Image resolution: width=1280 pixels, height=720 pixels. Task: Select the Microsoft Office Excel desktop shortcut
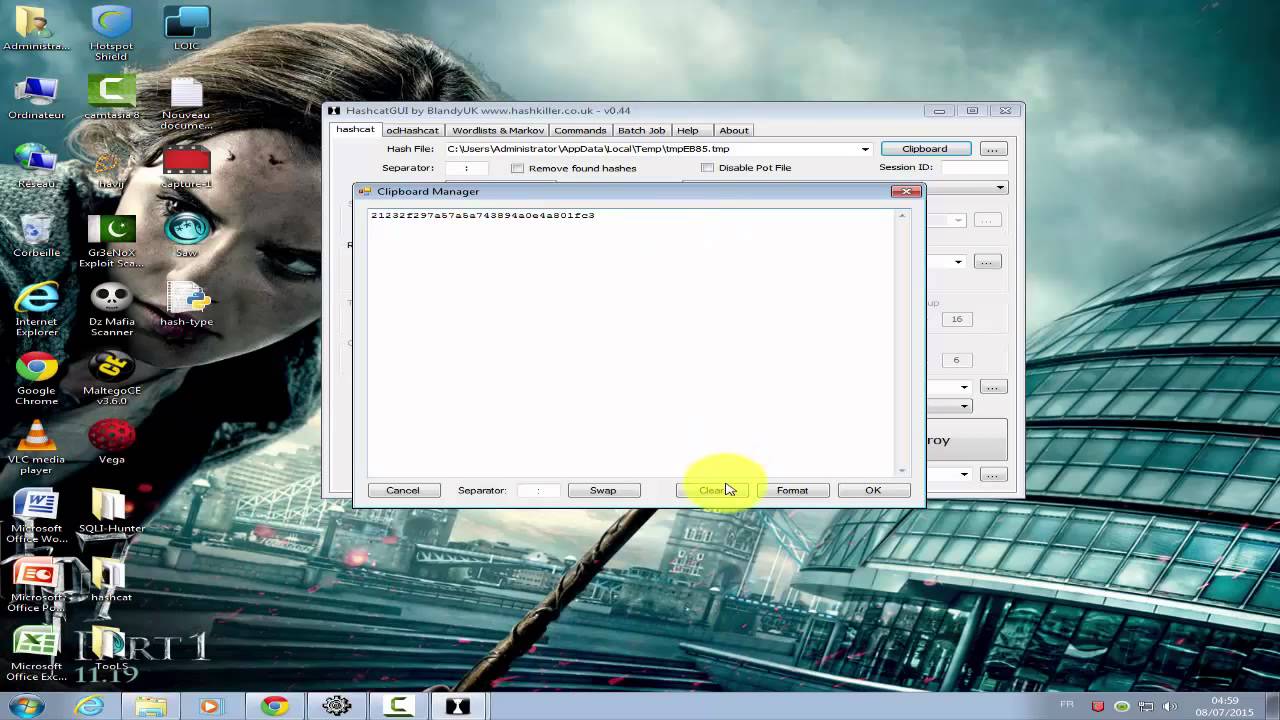[x=36, y=654]
